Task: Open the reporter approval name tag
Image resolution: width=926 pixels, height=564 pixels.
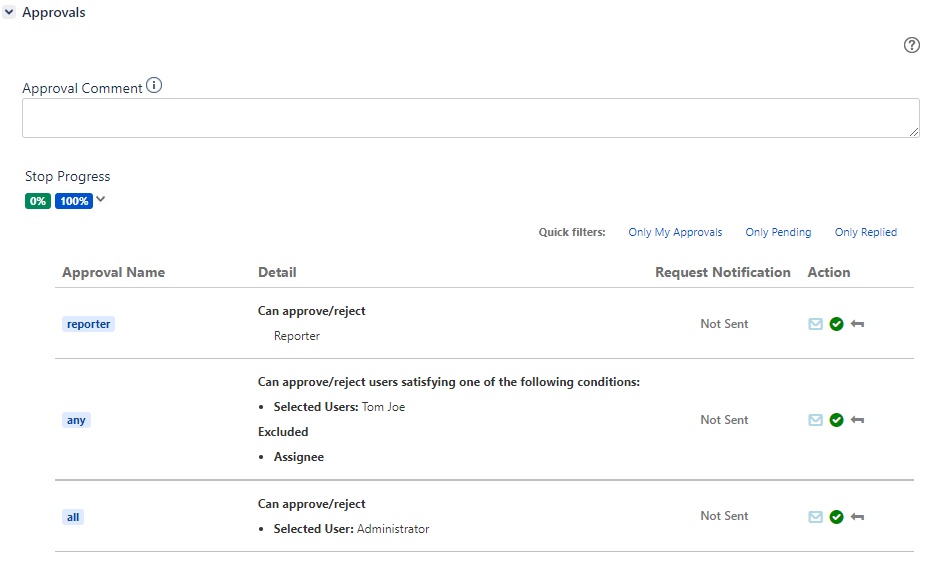Action: coord(88,324)
